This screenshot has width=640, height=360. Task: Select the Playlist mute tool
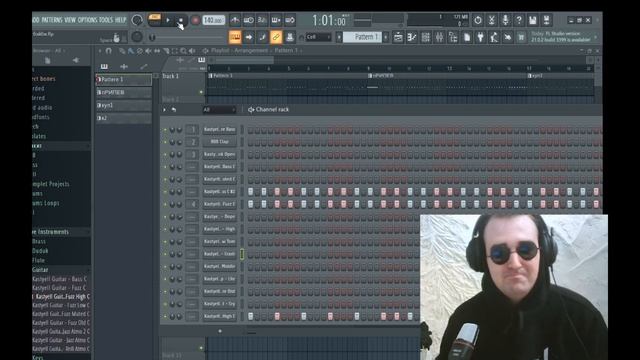(x=148, y=51)
